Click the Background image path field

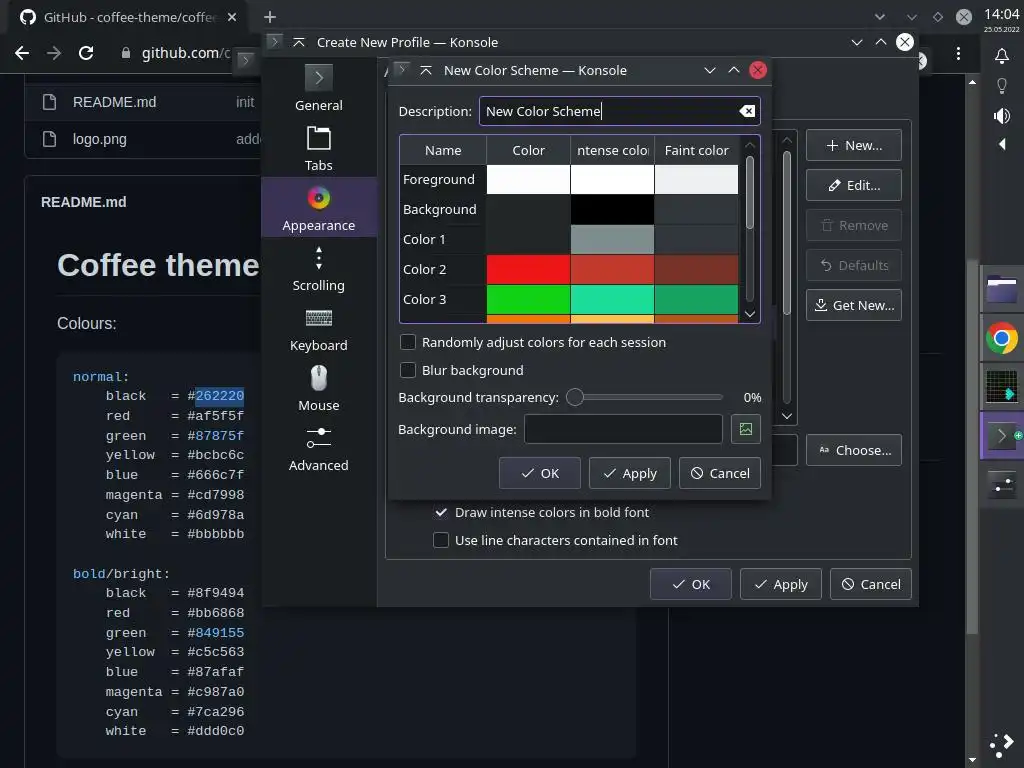623,429
